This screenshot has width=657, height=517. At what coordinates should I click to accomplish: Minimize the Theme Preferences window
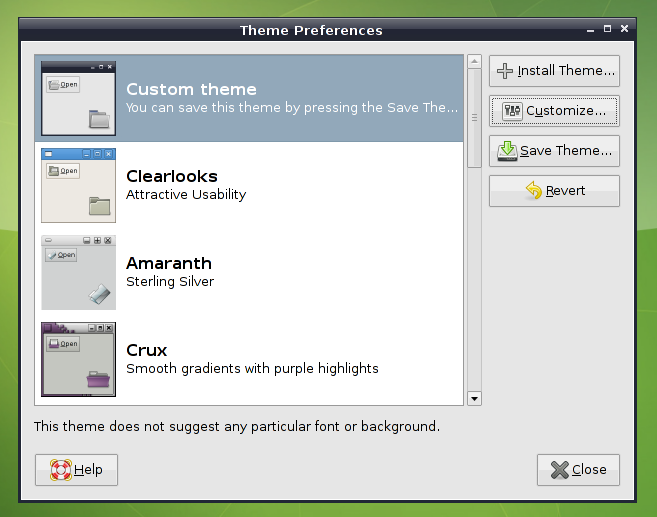click(x=590, y=30)
